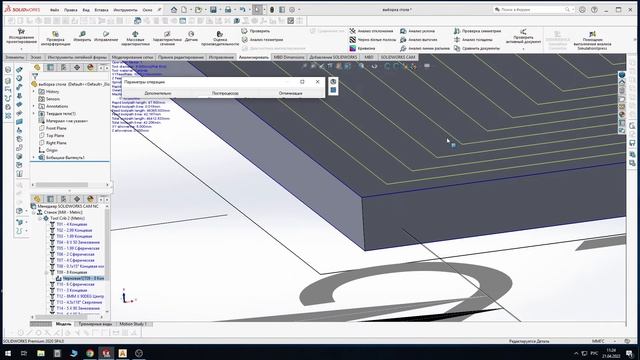The width and height of the screenshot is (640, 360).
Task: Open the Оптимизация tab in operation parameters
Action: [291, 93]
